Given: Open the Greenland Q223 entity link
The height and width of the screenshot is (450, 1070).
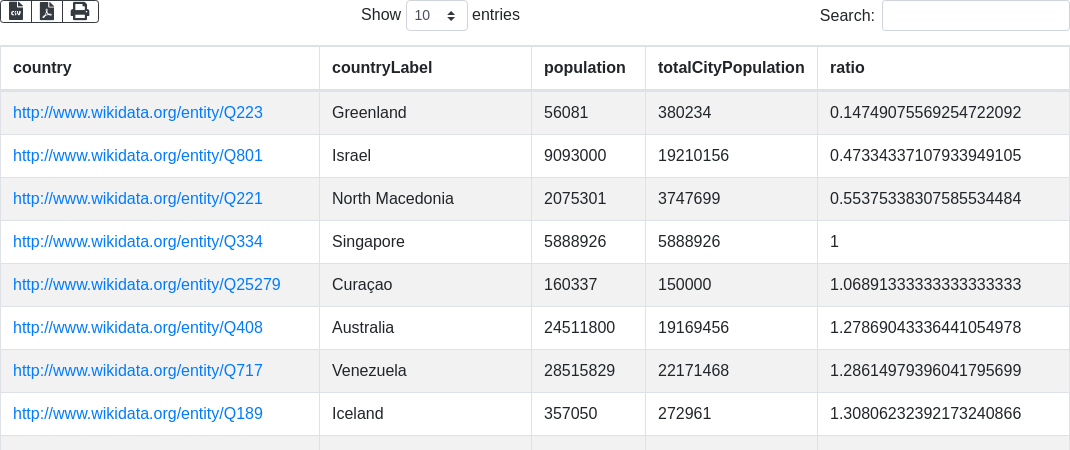Looking at the screenshot, I should click(x=138, y=113).
